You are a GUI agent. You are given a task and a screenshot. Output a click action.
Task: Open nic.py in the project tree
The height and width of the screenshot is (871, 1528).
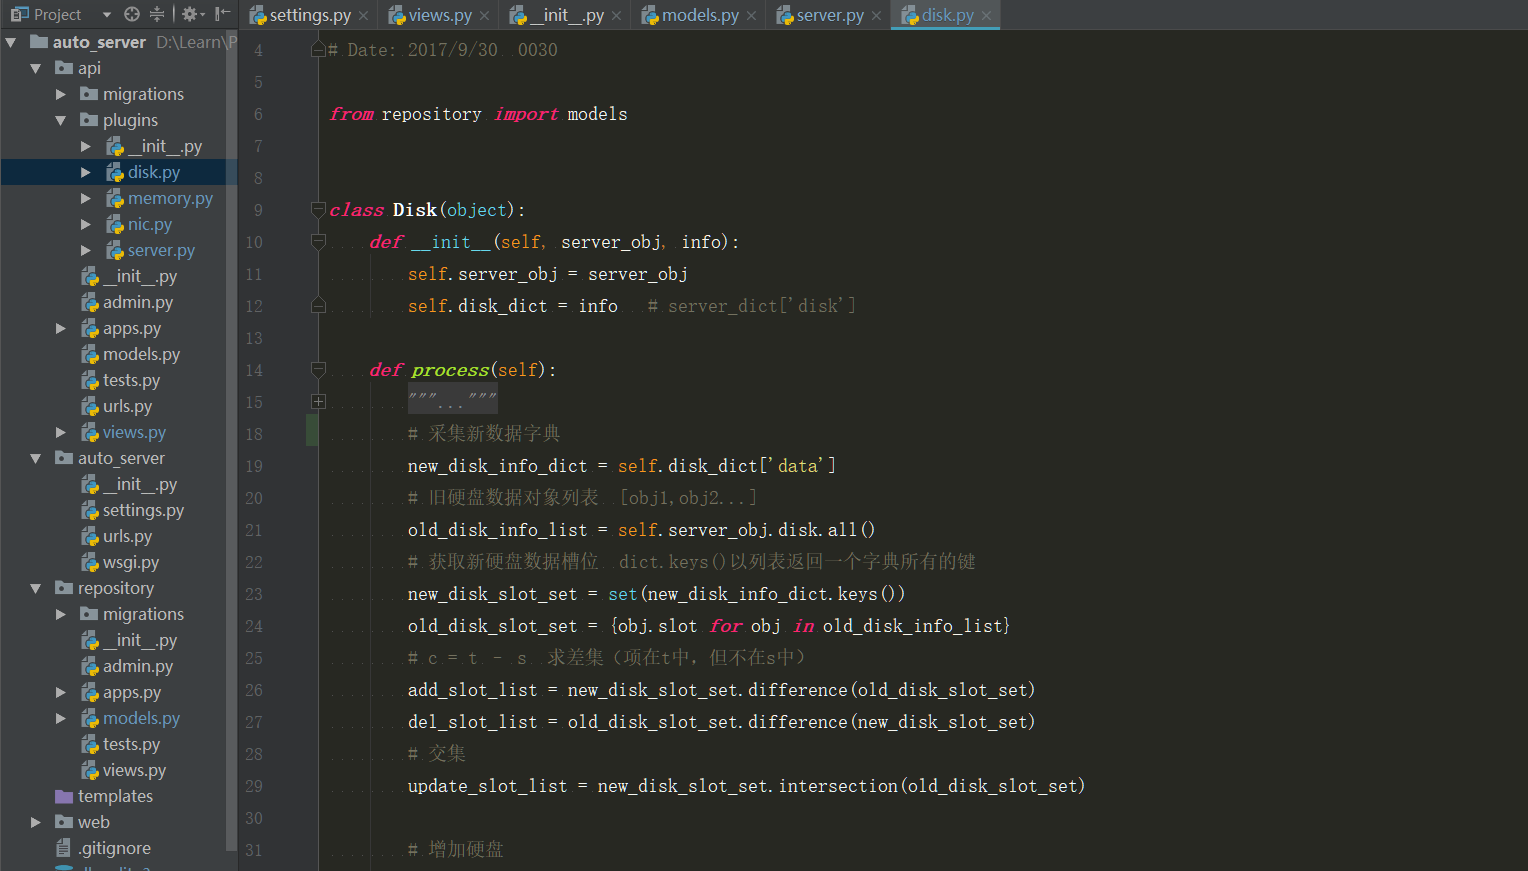150,224
